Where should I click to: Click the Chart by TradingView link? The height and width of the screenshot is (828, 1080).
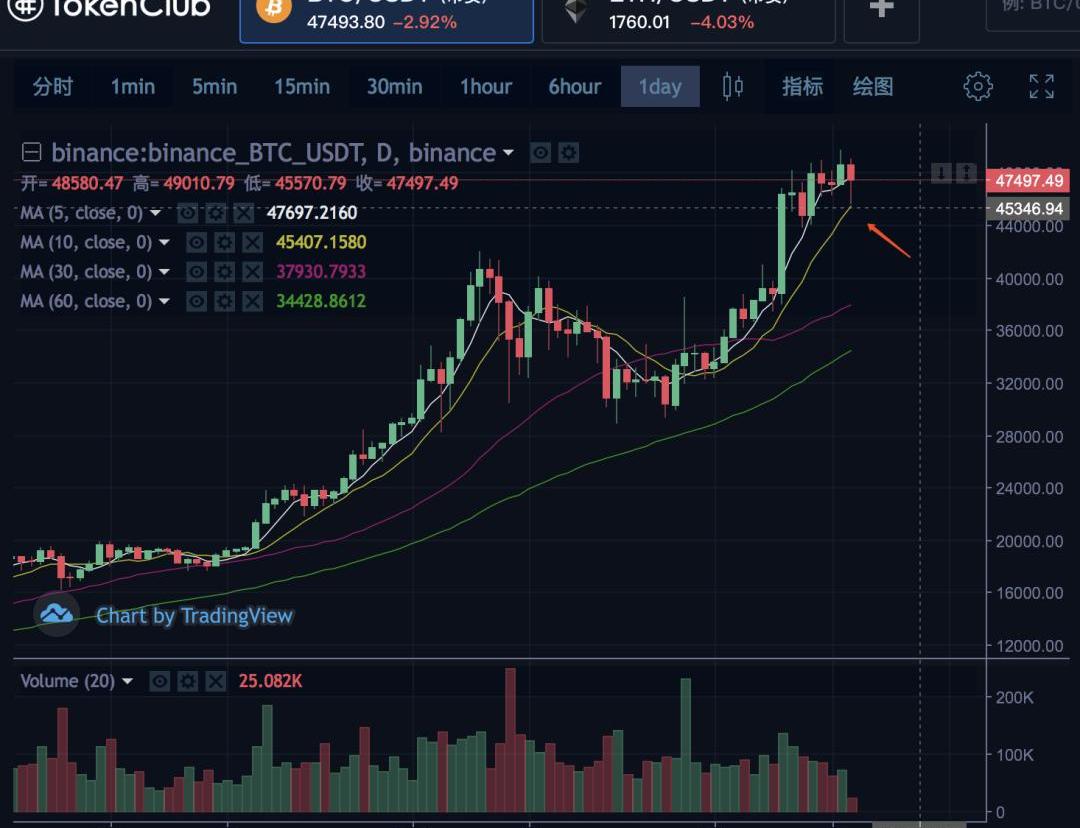click(194, 615)
